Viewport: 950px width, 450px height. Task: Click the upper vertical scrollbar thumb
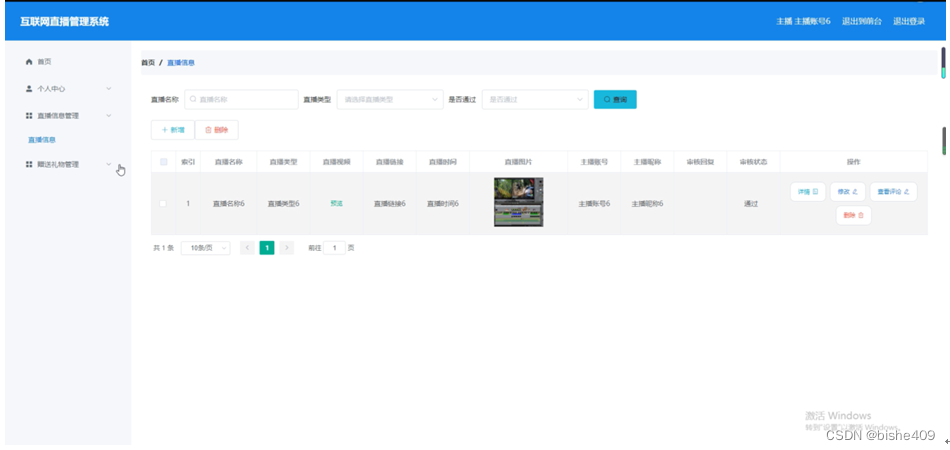[x=943, y=62]
